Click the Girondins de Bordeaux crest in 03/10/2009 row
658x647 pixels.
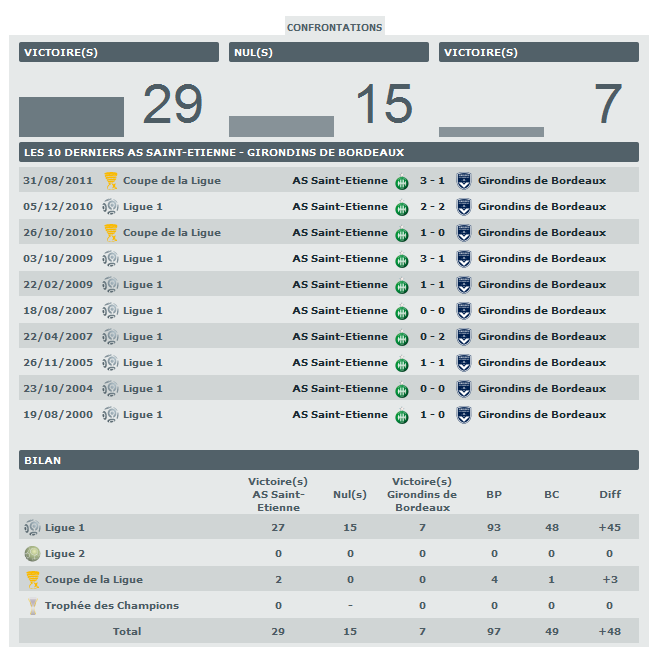pyautogui.click(x=464, y=259)
